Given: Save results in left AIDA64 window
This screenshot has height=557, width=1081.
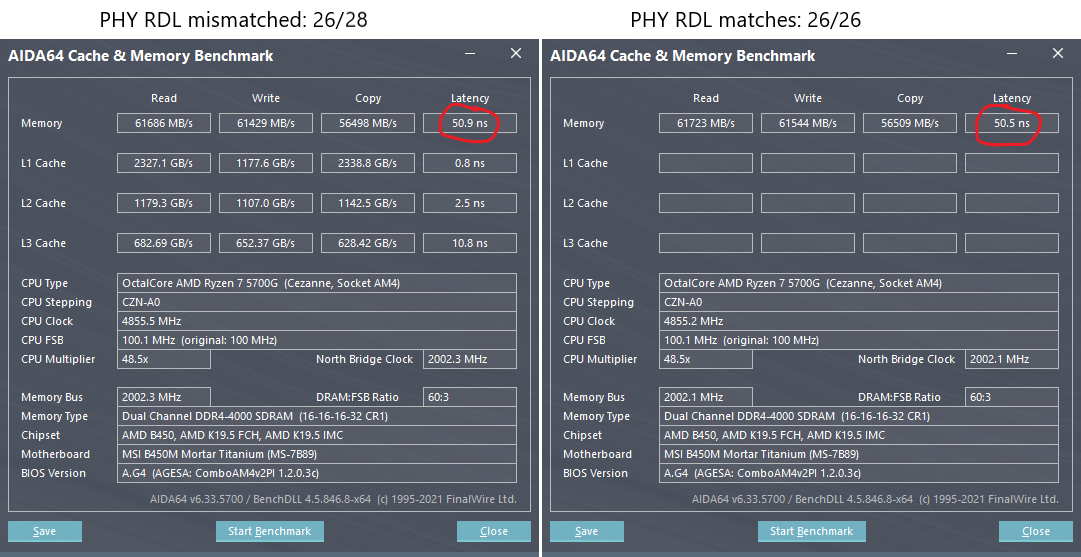Looking at the screenshot, I should (45, 531).
